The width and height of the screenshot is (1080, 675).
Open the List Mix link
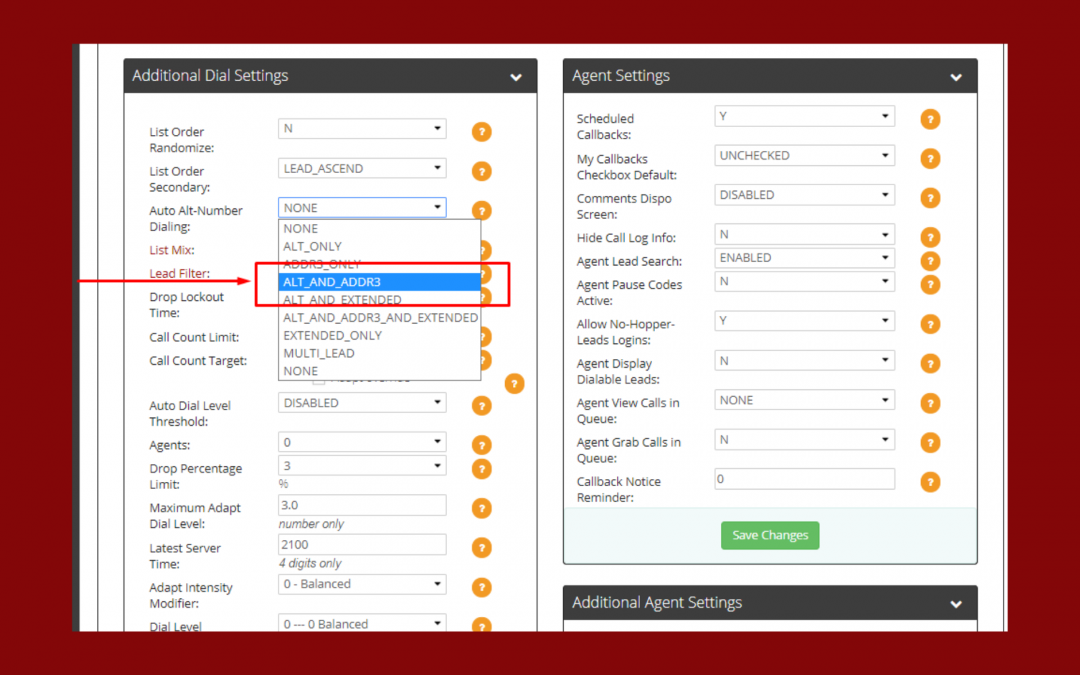pos(172,250)
